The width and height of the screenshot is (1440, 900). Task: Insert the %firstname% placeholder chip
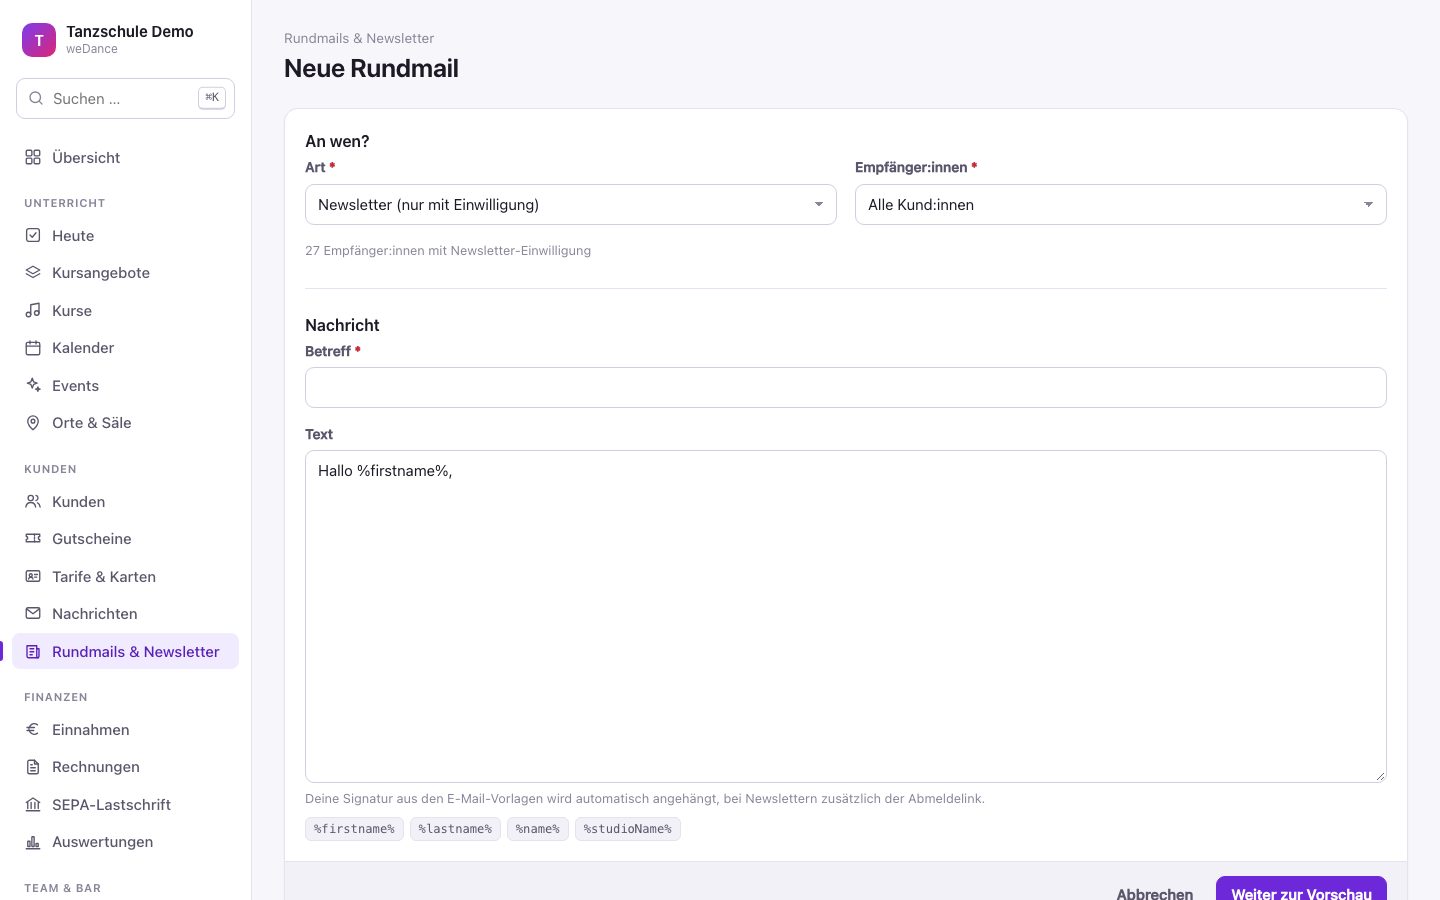pyautogui.click(x=354, y=829)
